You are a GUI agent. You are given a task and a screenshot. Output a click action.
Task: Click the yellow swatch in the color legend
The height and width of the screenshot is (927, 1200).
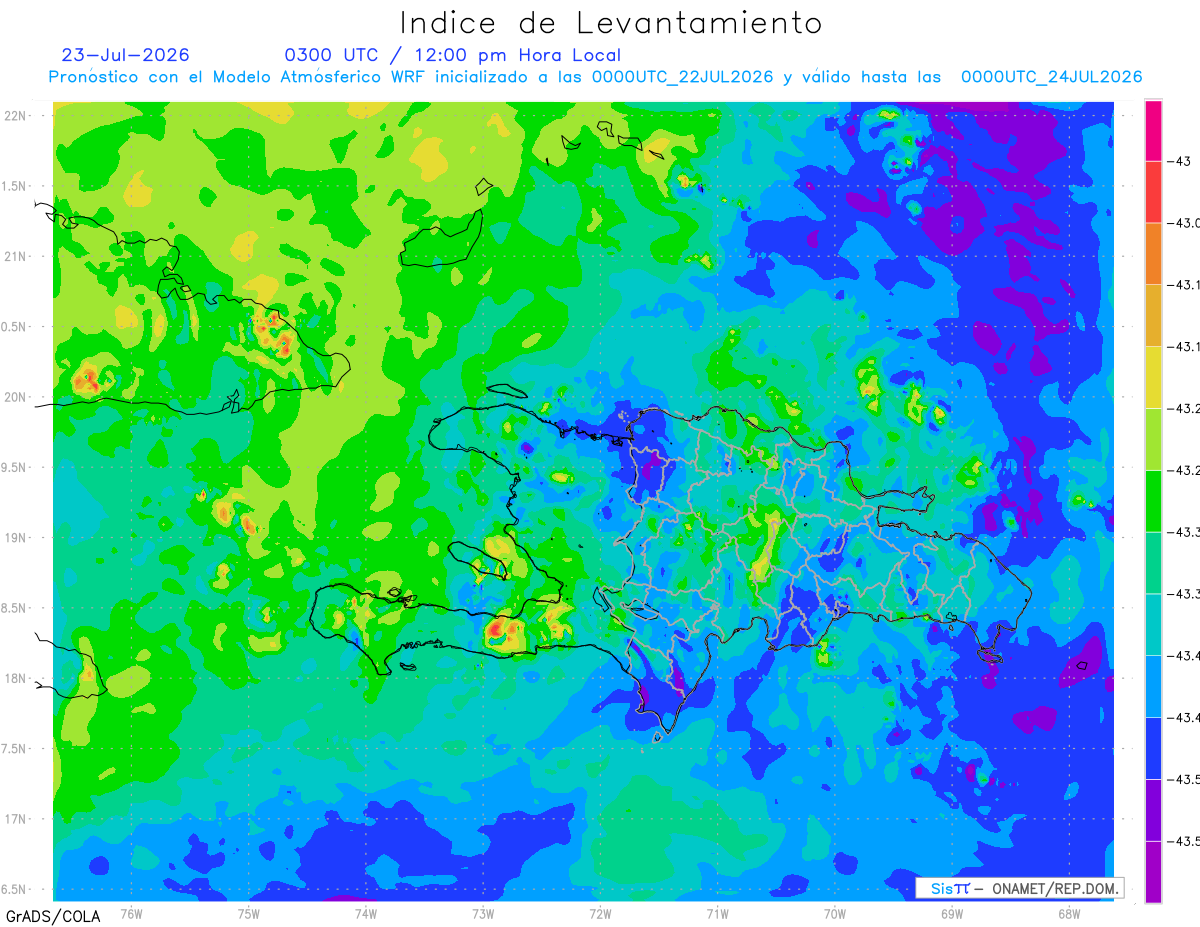pyautogui.click(x=1153, y=377)
